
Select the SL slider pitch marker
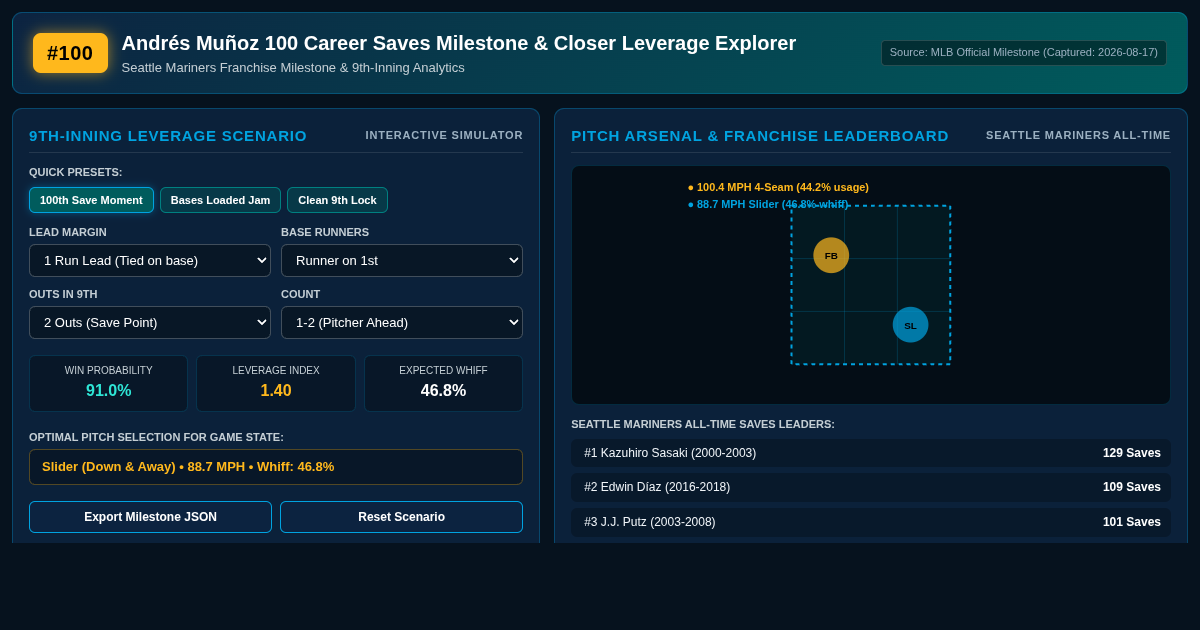[x=910, y=325]
